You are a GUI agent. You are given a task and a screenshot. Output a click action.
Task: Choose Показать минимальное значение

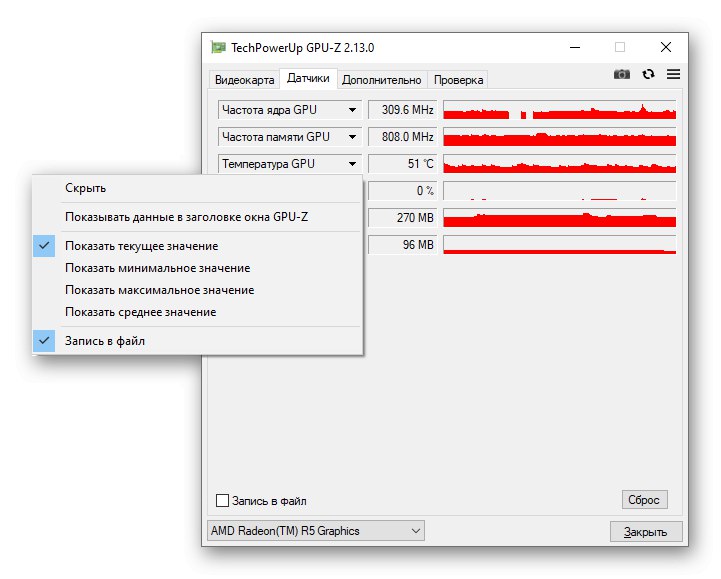198,268
